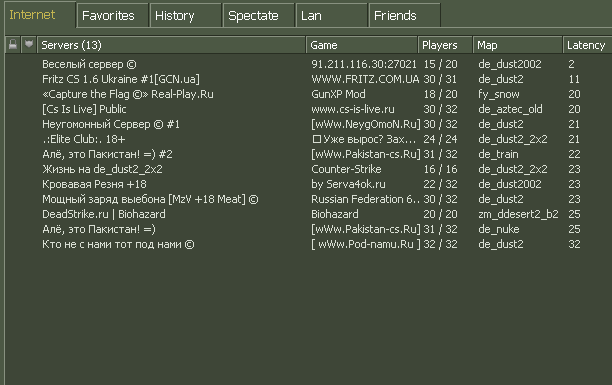
Task: Select the Spectate tab
Action: (x=258, y=16)
